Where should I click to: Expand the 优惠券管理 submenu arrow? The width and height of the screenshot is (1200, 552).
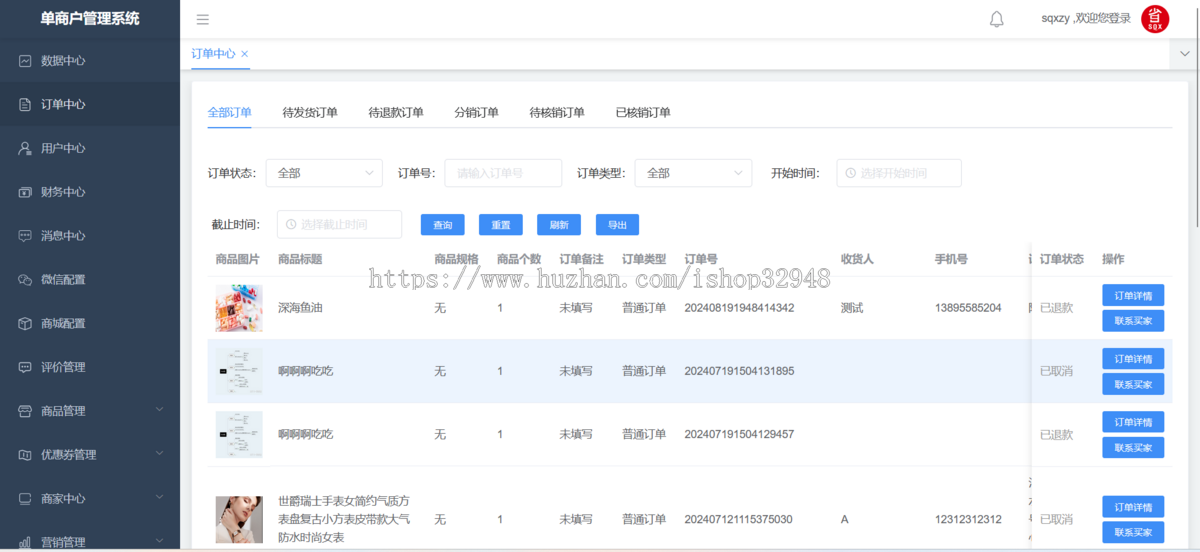[x=160, y=454]
